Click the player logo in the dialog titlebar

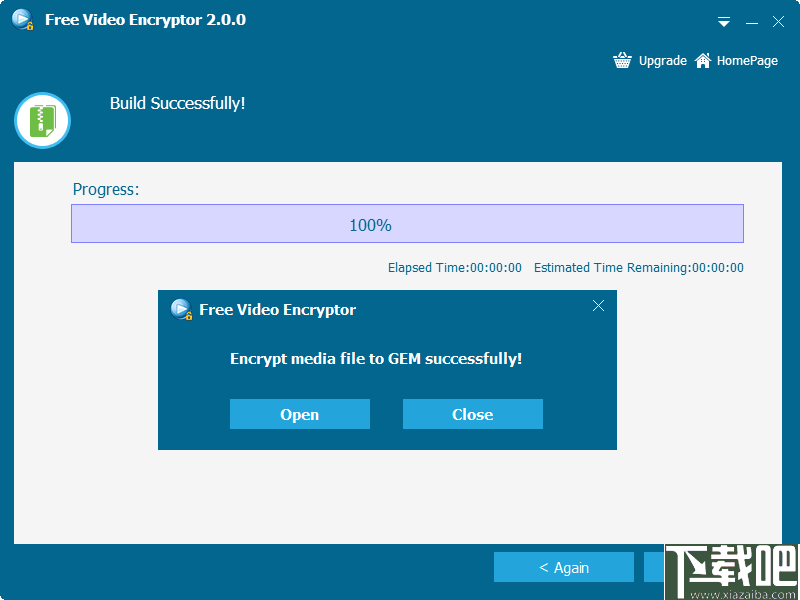[181, 310]
